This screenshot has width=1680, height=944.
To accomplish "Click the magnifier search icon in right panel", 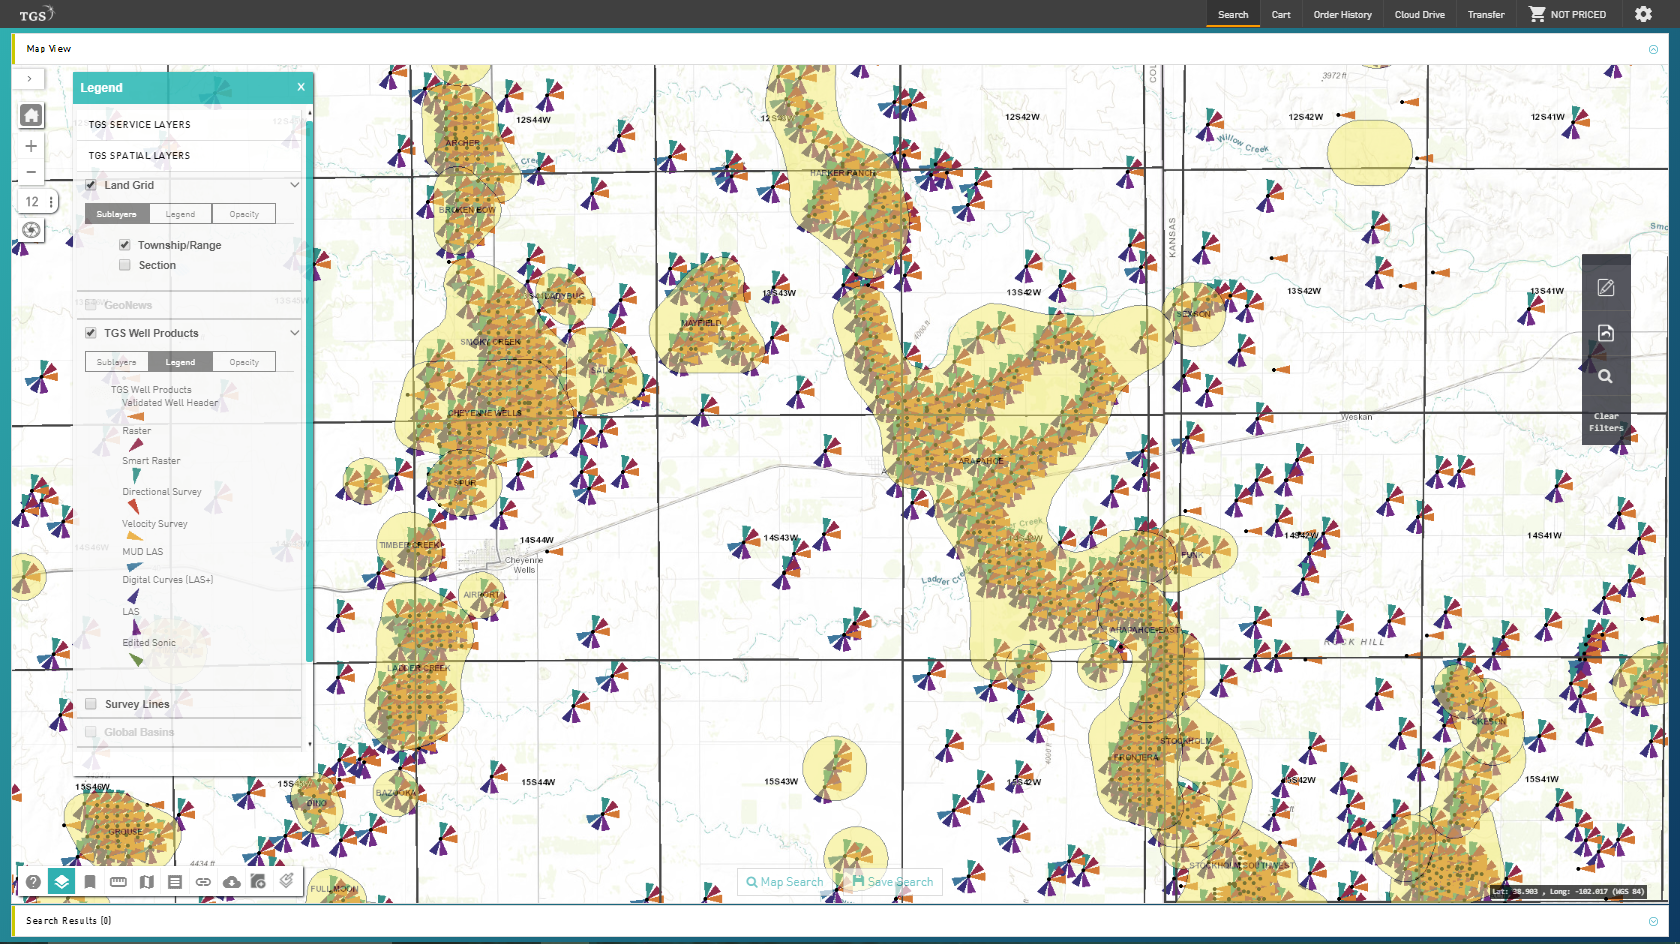I will click(1606, 377).
